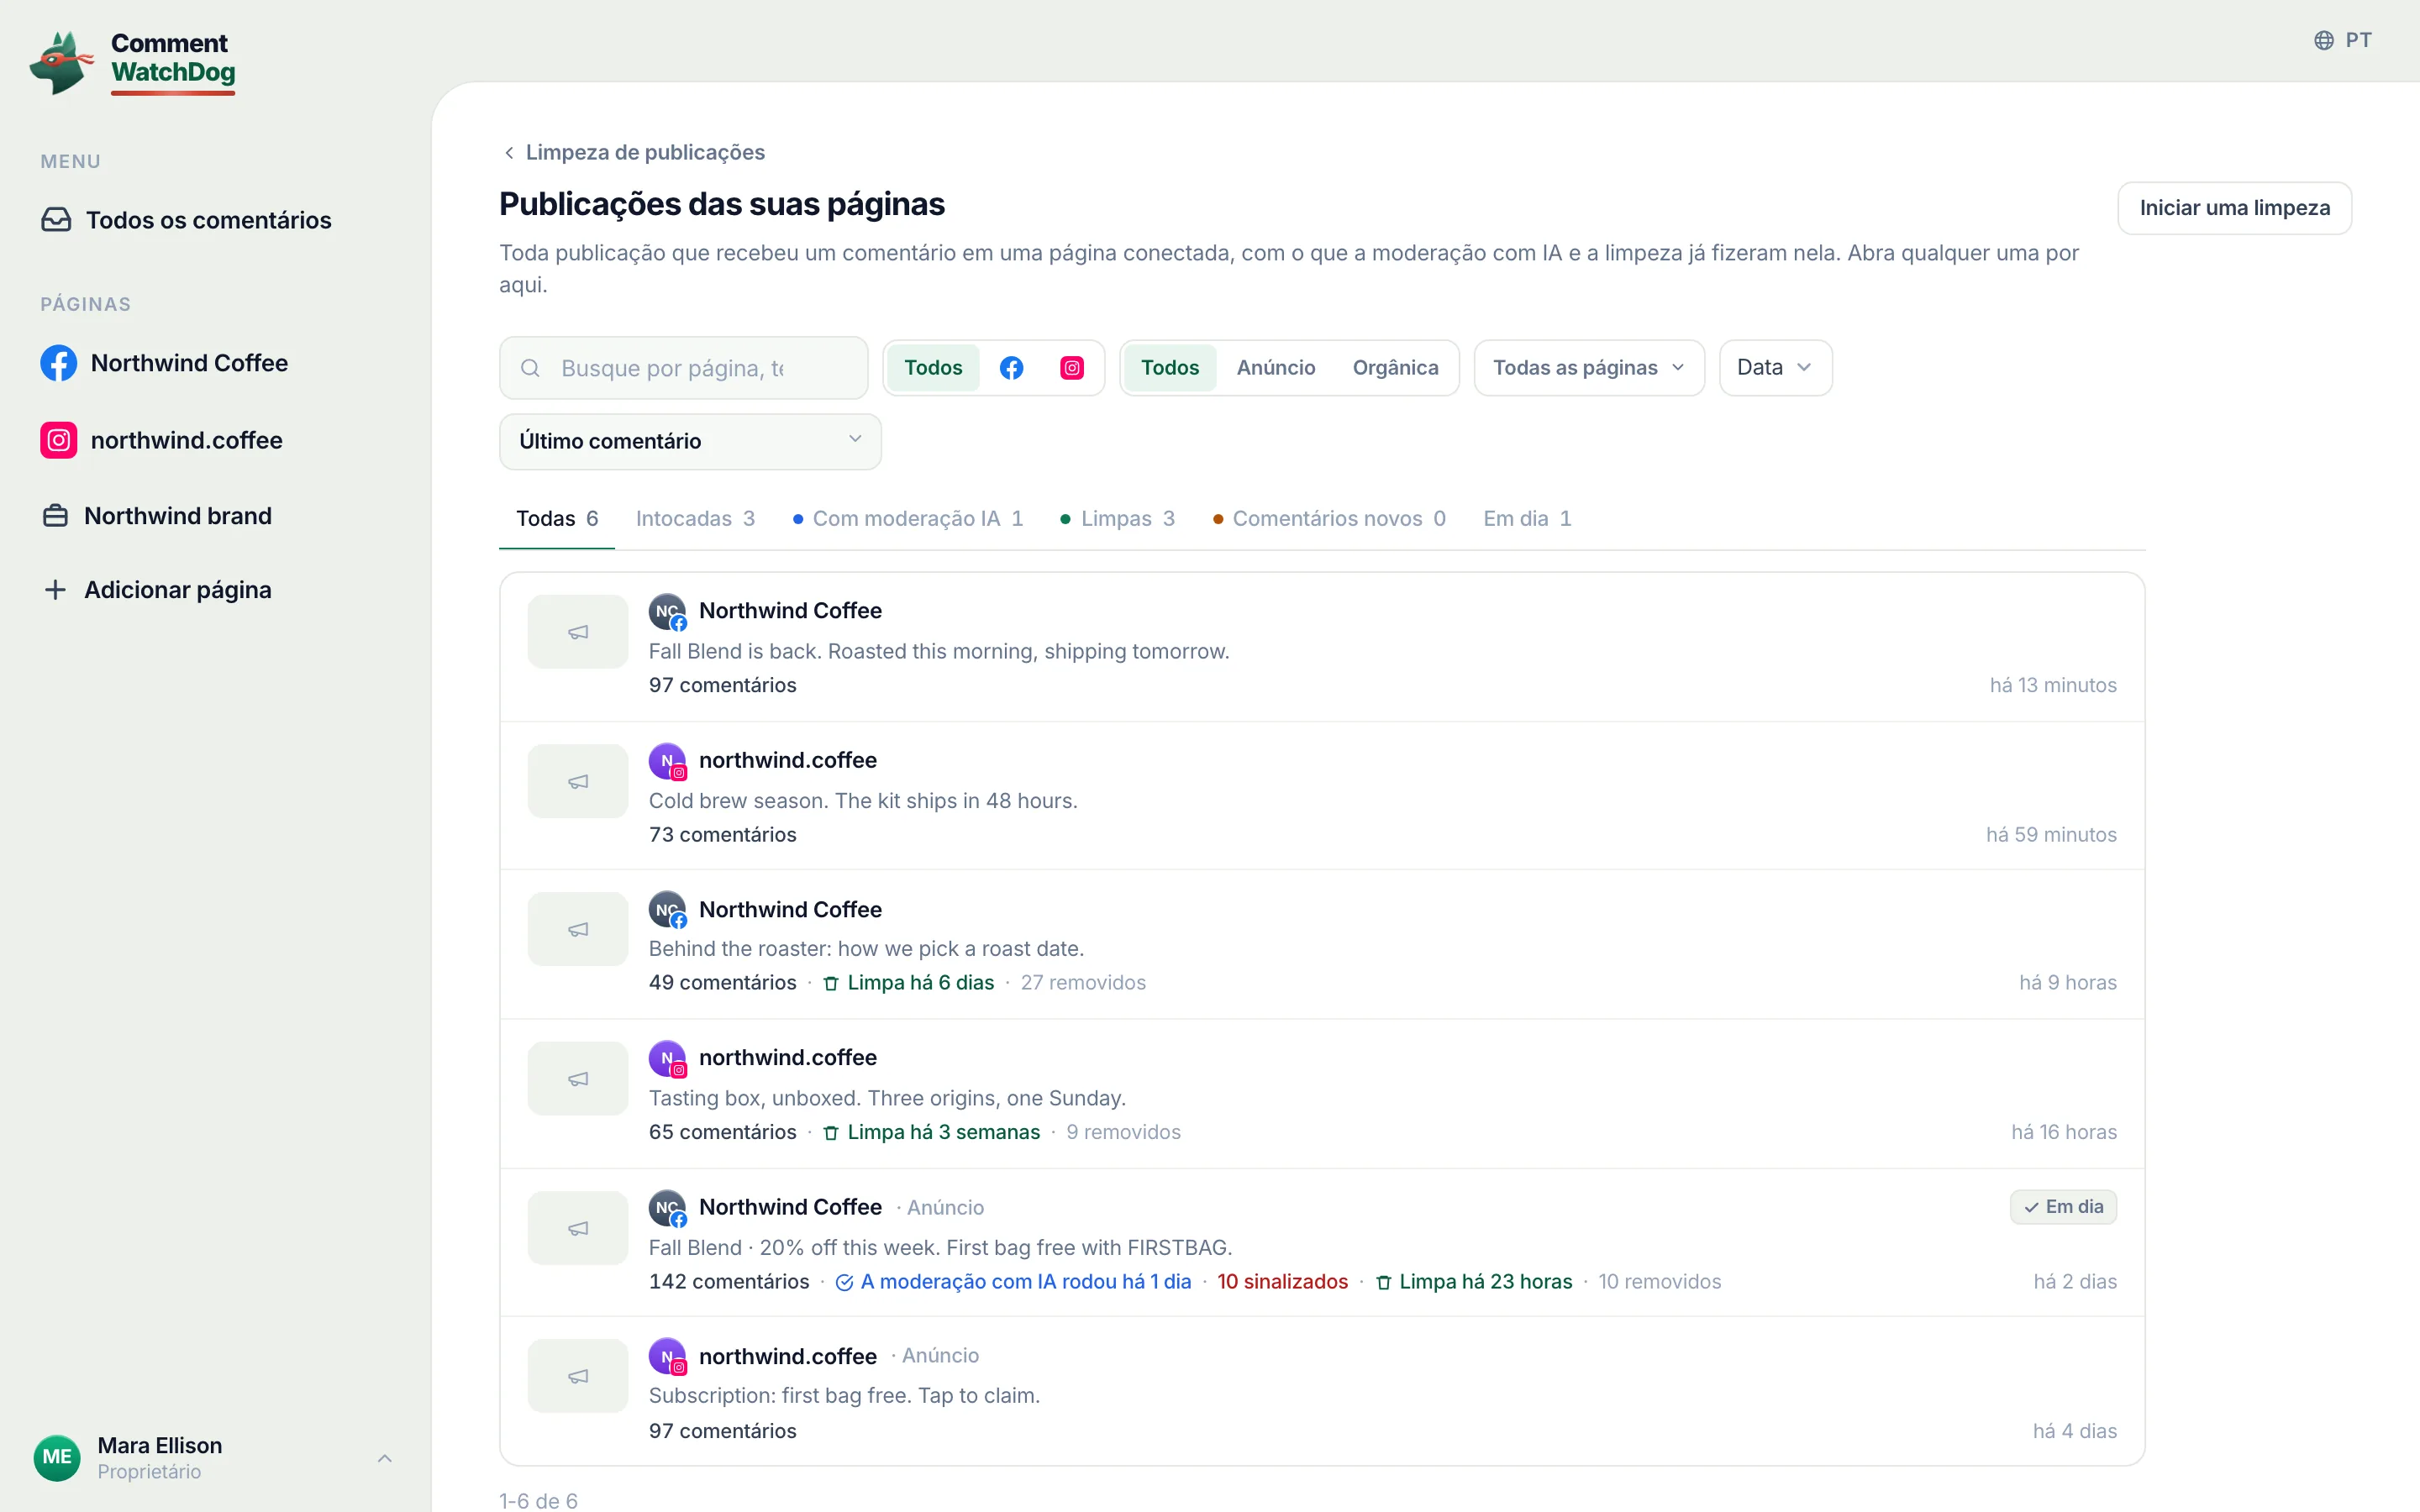Open Todos os comentários in sidebar
Image resolution: width=2420 pixels, height=1512 pixels.
[x=186, y=220]
